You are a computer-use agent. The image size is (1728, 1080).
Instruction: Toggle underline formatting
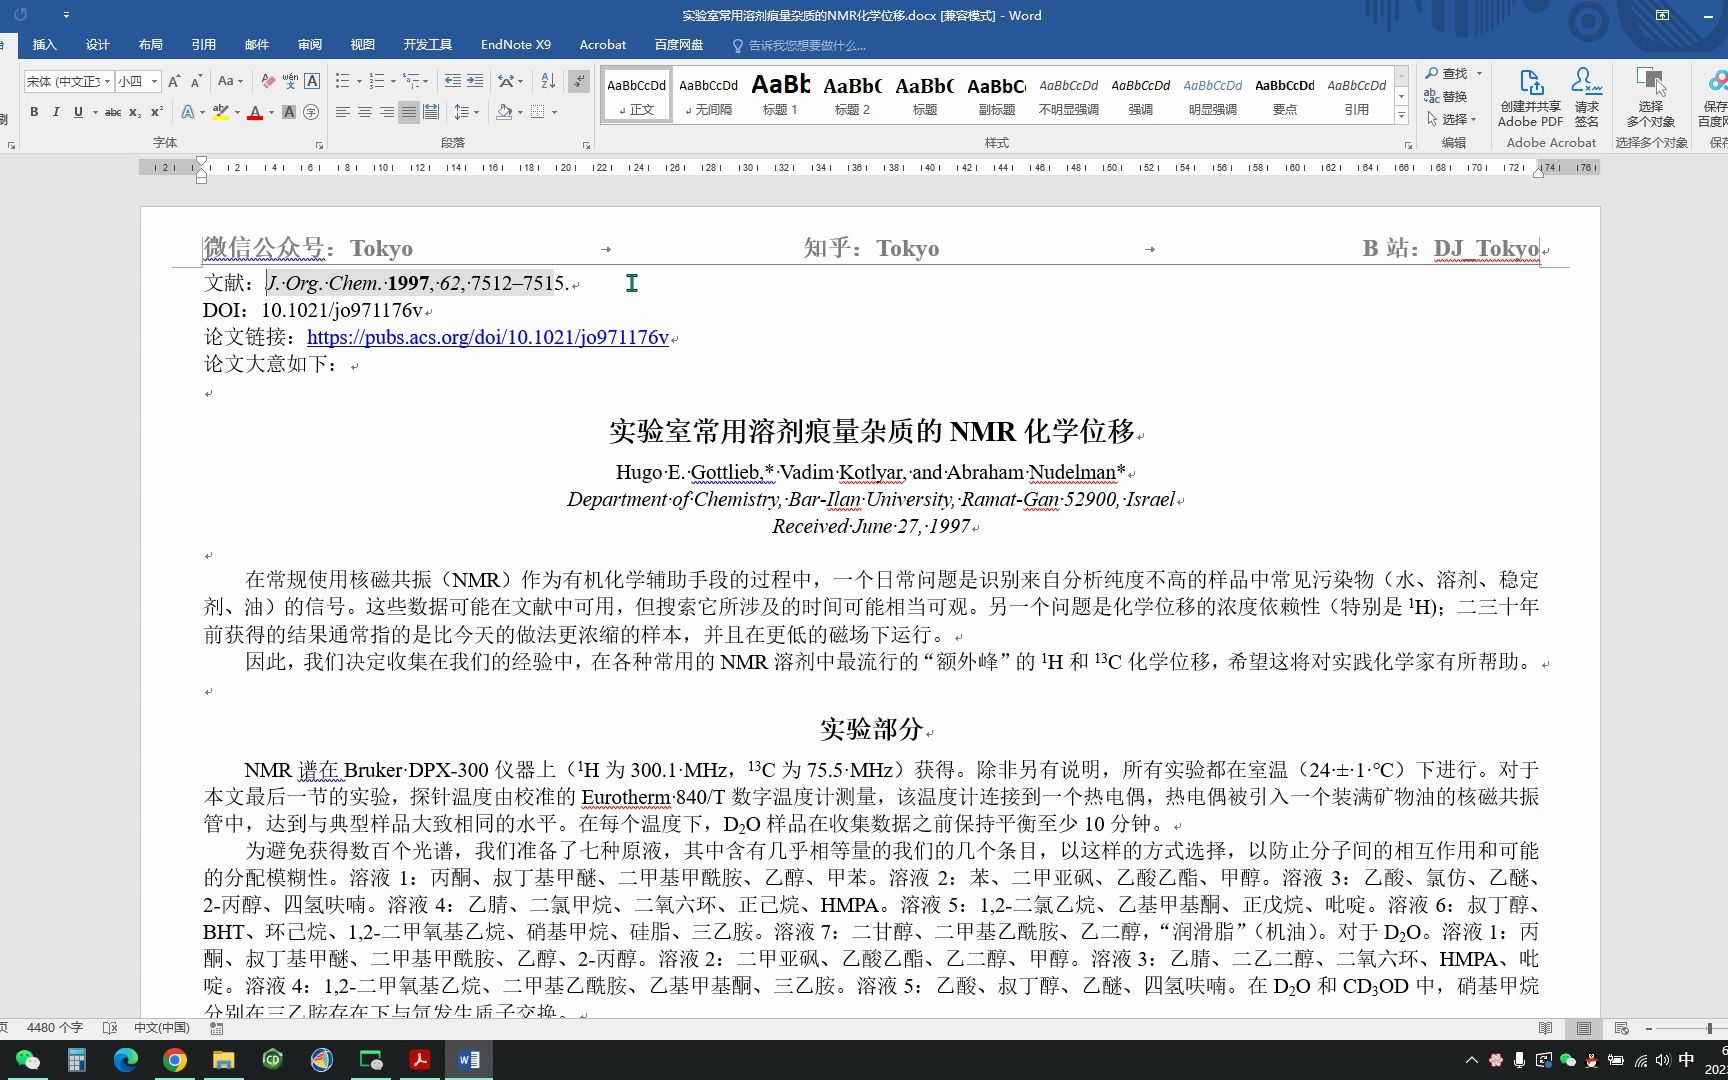[78, 112]
